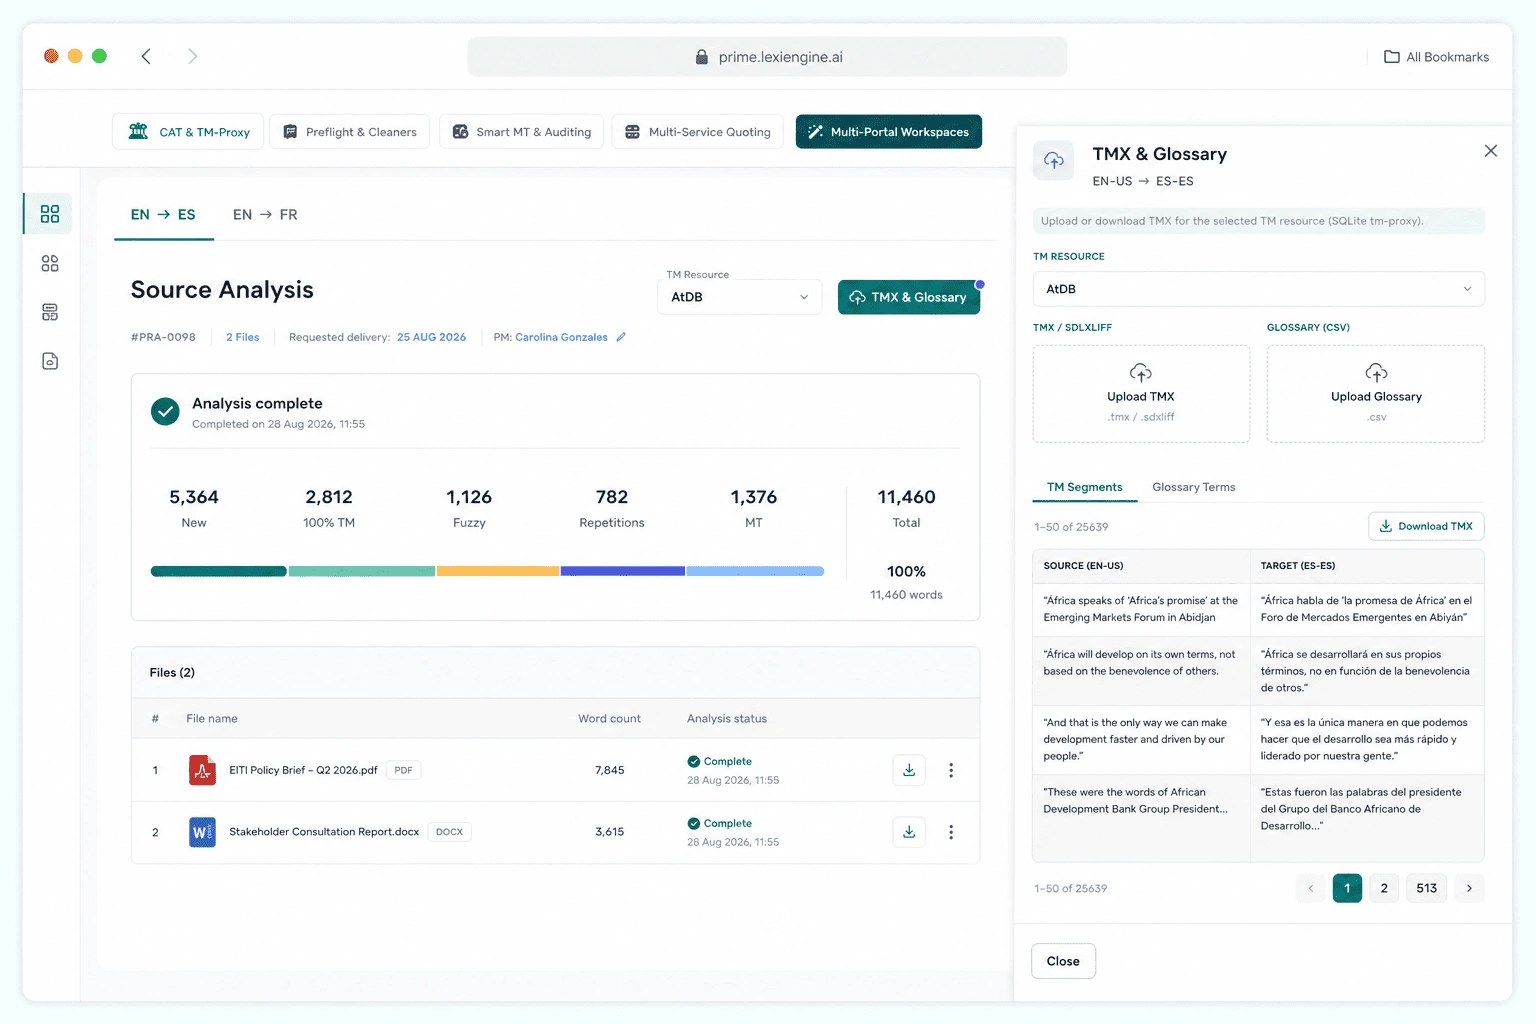Select the Glossary Terms tab
Image resolution: width=1536 pixels, height=1024 pixels.
(x=1193, y=487)
